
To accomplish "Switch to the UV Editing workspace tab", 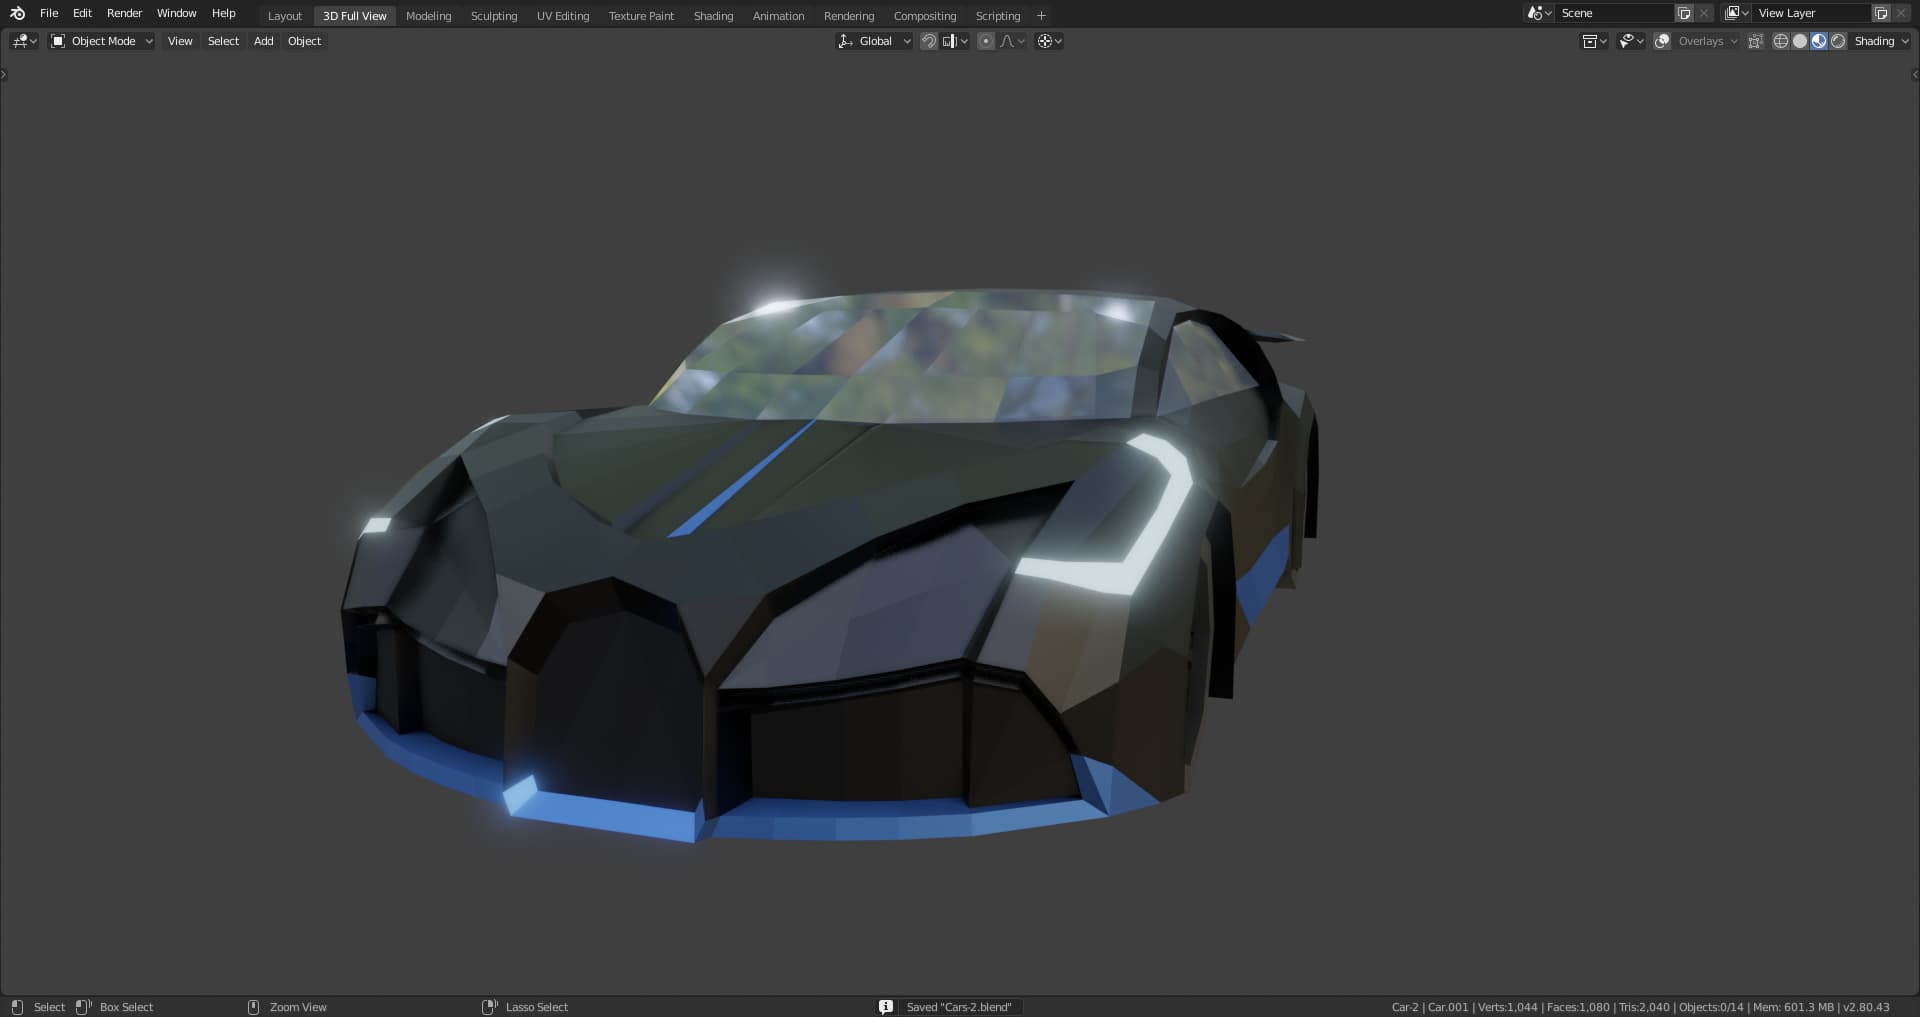I will (x=563, y=16).
